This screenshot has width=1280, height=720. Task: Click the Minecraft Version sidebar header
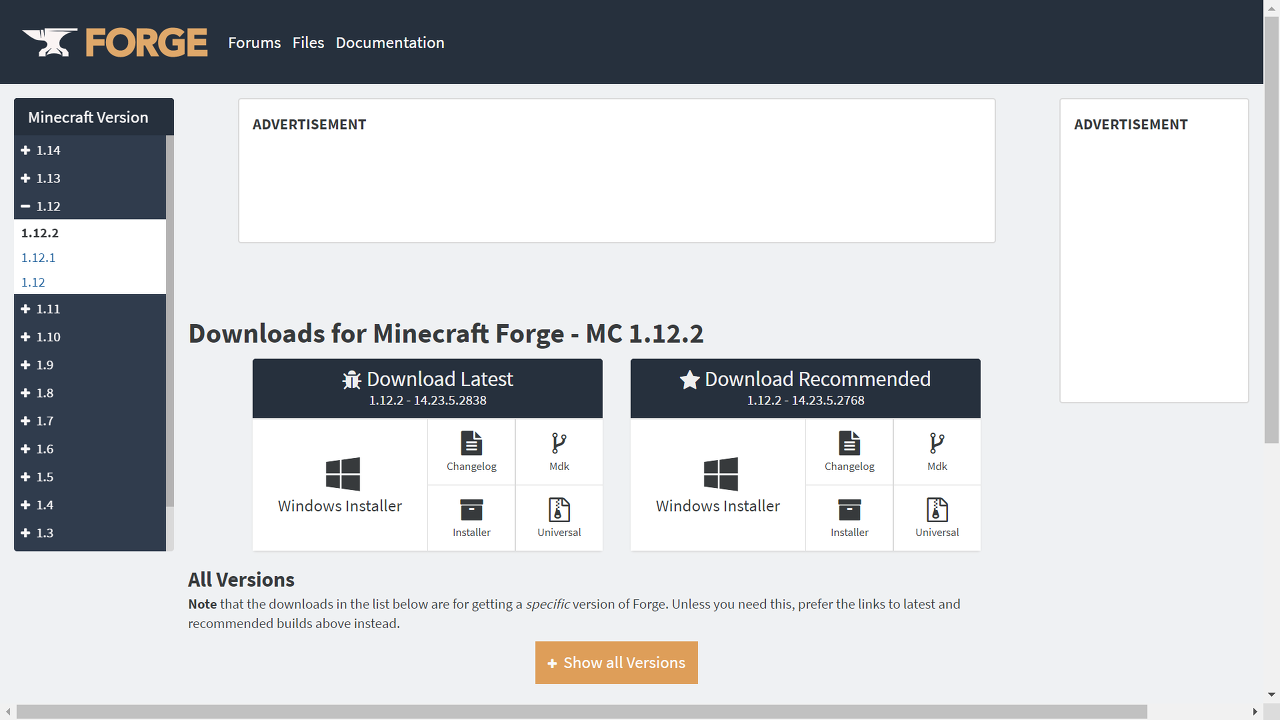pyautogui.click(x=94, y=117)
